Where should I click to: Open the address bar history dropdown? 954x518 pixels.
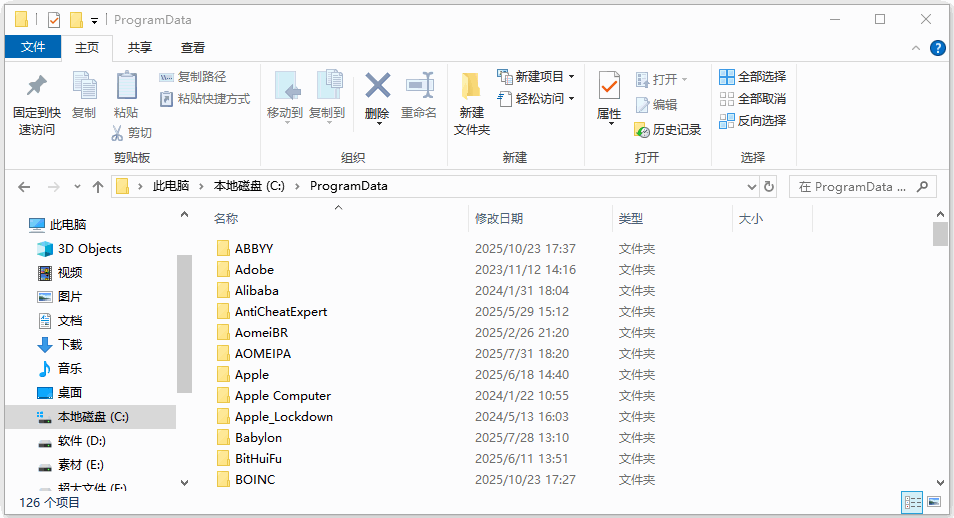coord(751,187)
